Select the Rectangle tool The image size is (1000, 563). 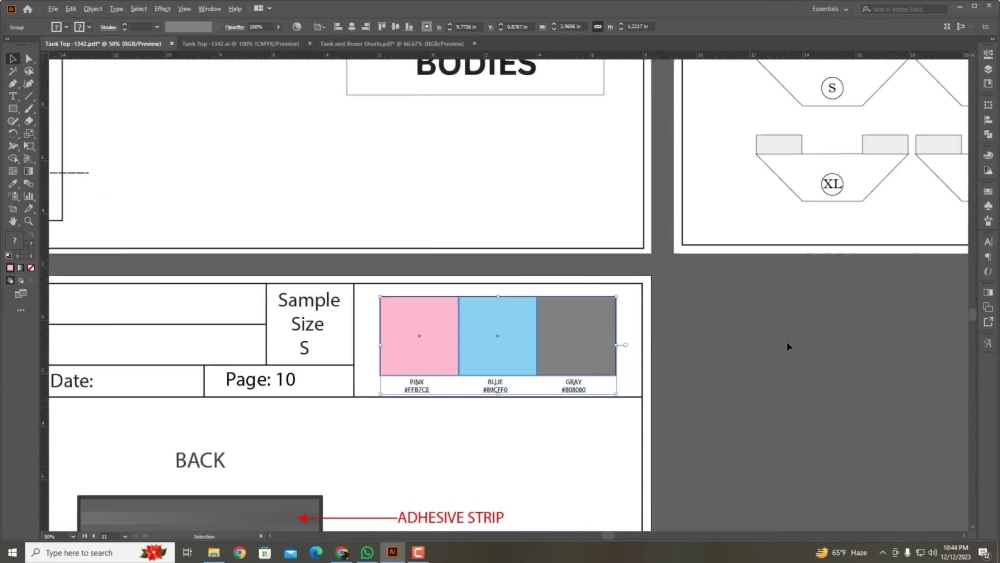click(x=13, y=108)
